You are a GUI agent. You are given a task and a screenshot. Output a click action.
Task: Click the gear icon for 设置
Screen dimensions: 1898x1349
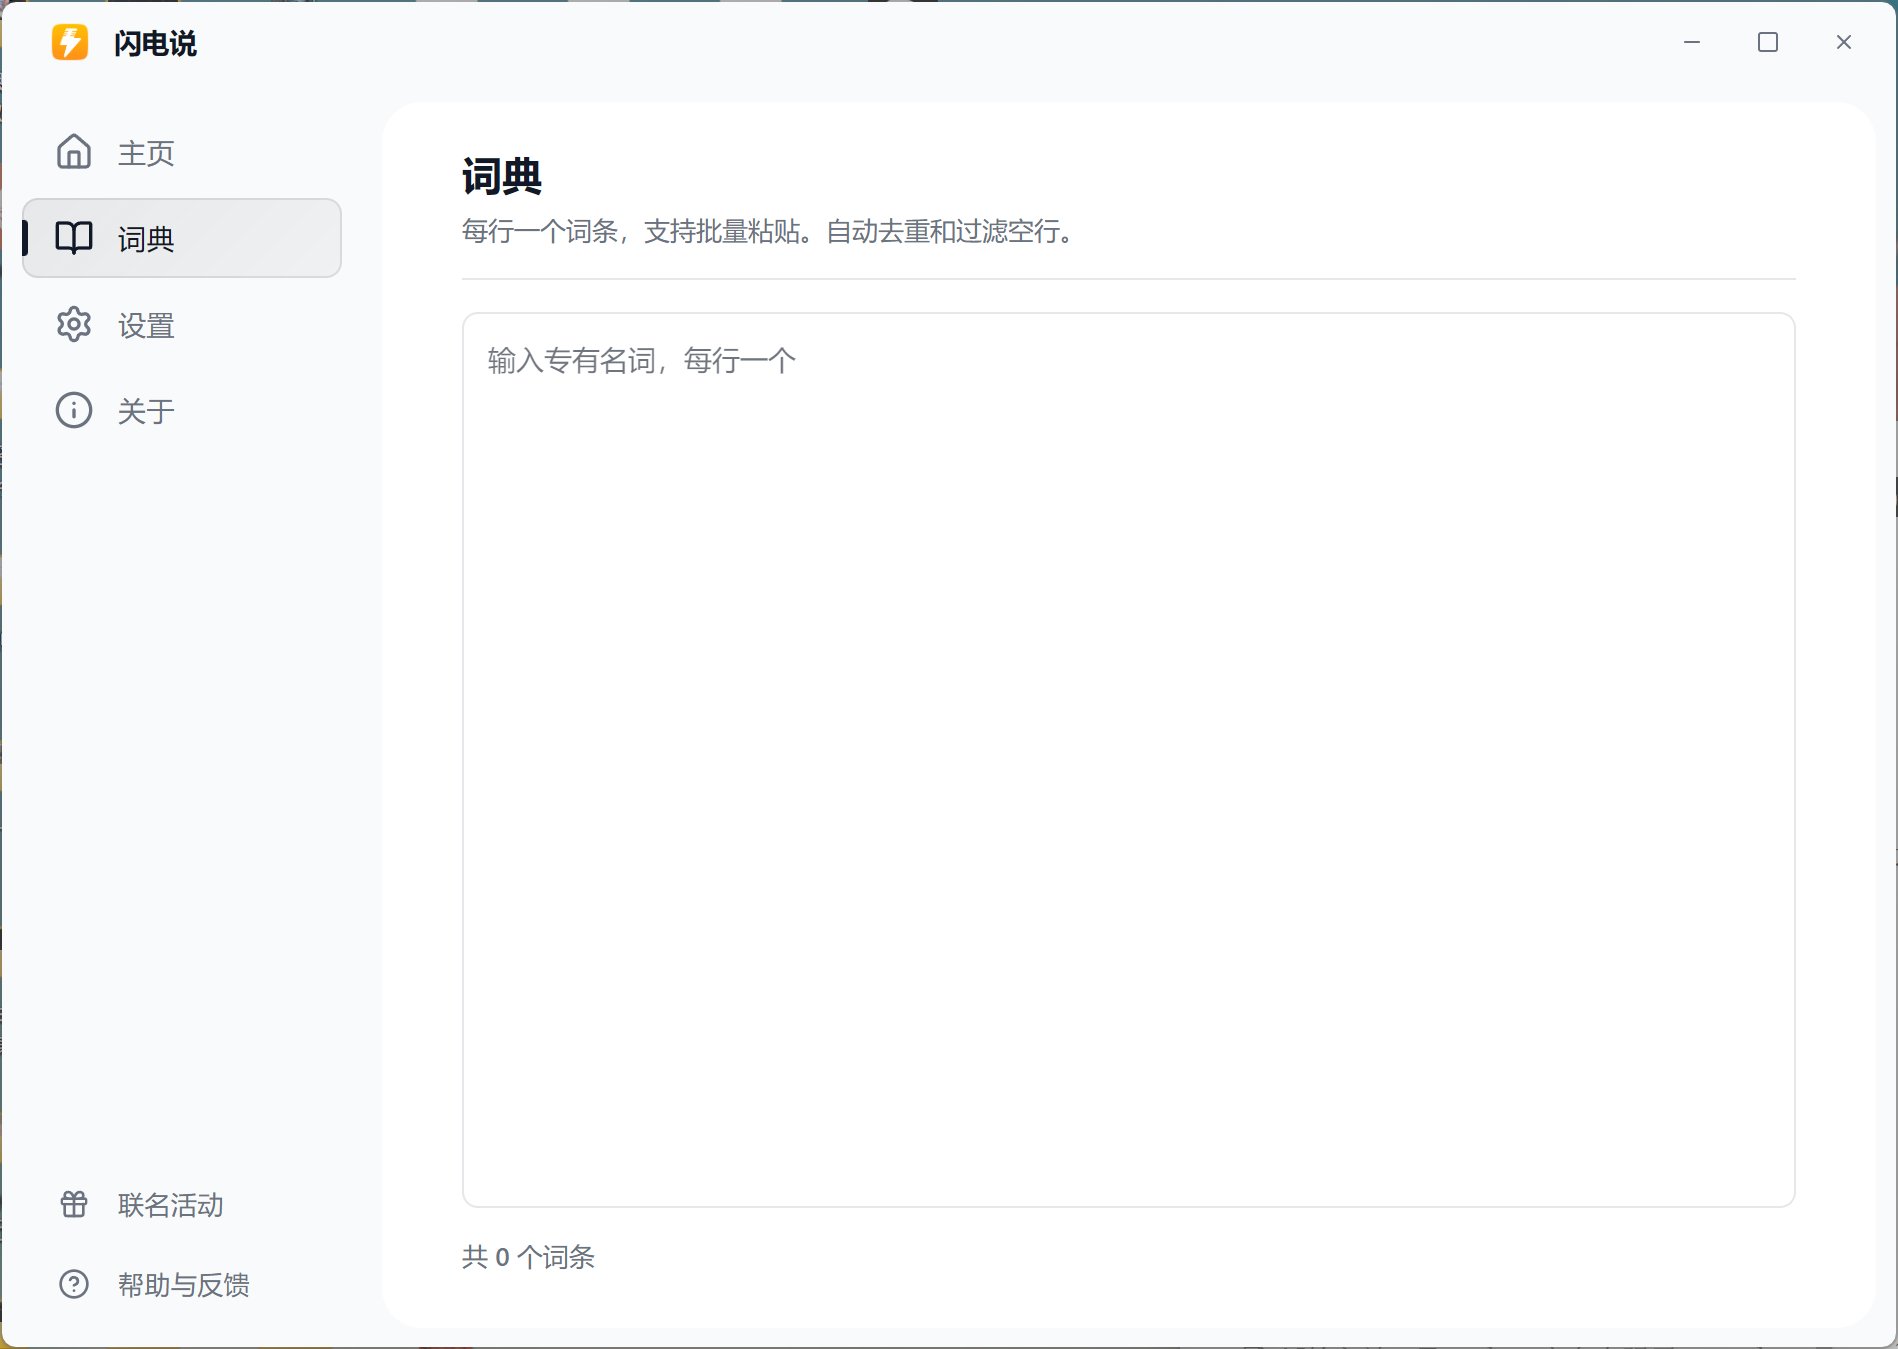74,325
